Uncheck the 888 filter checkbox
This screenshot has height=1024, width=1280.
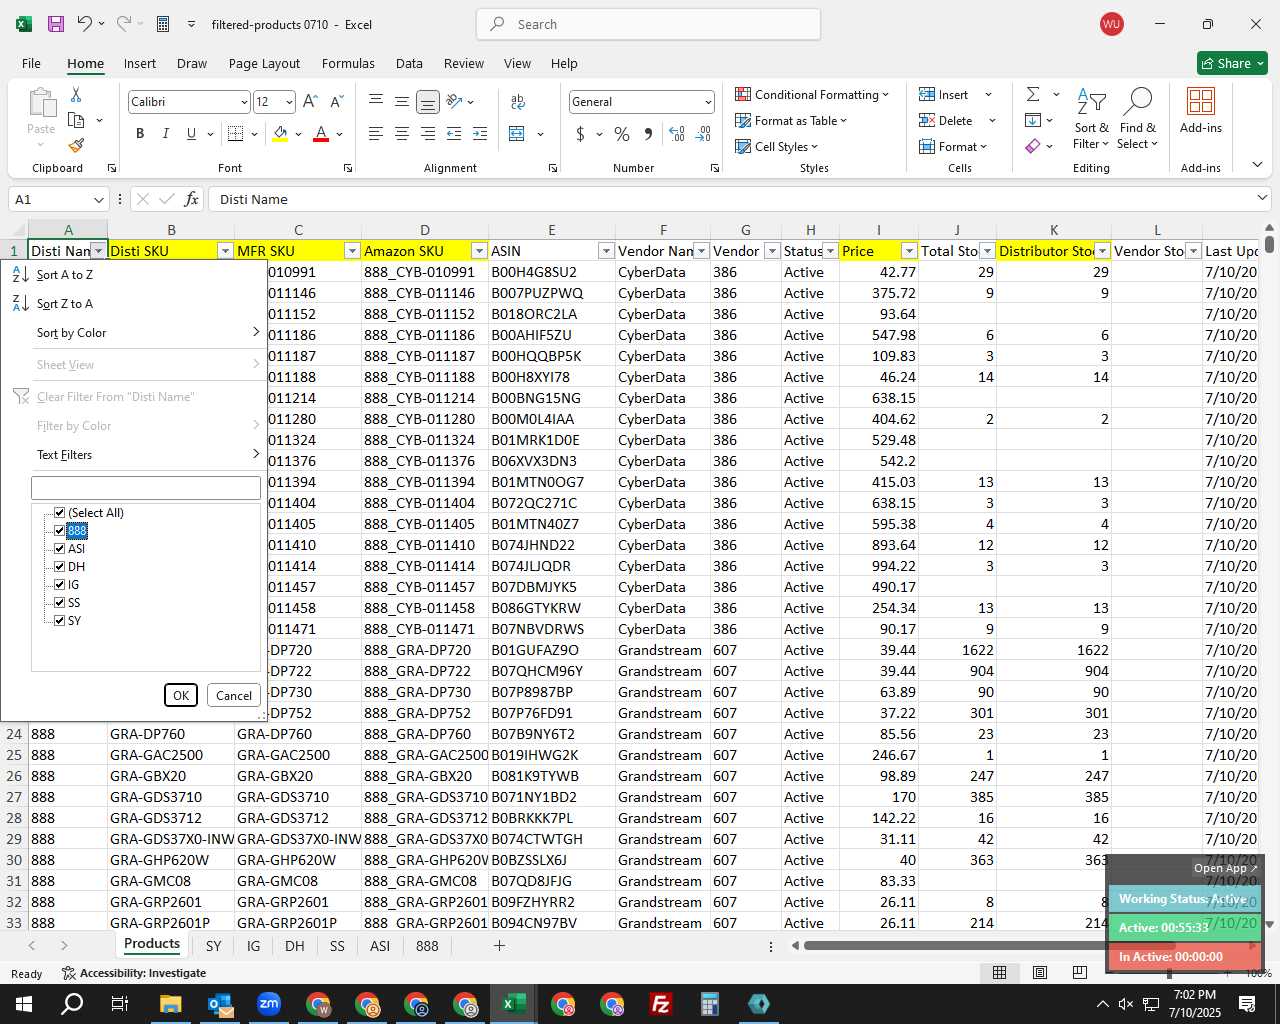60,531
